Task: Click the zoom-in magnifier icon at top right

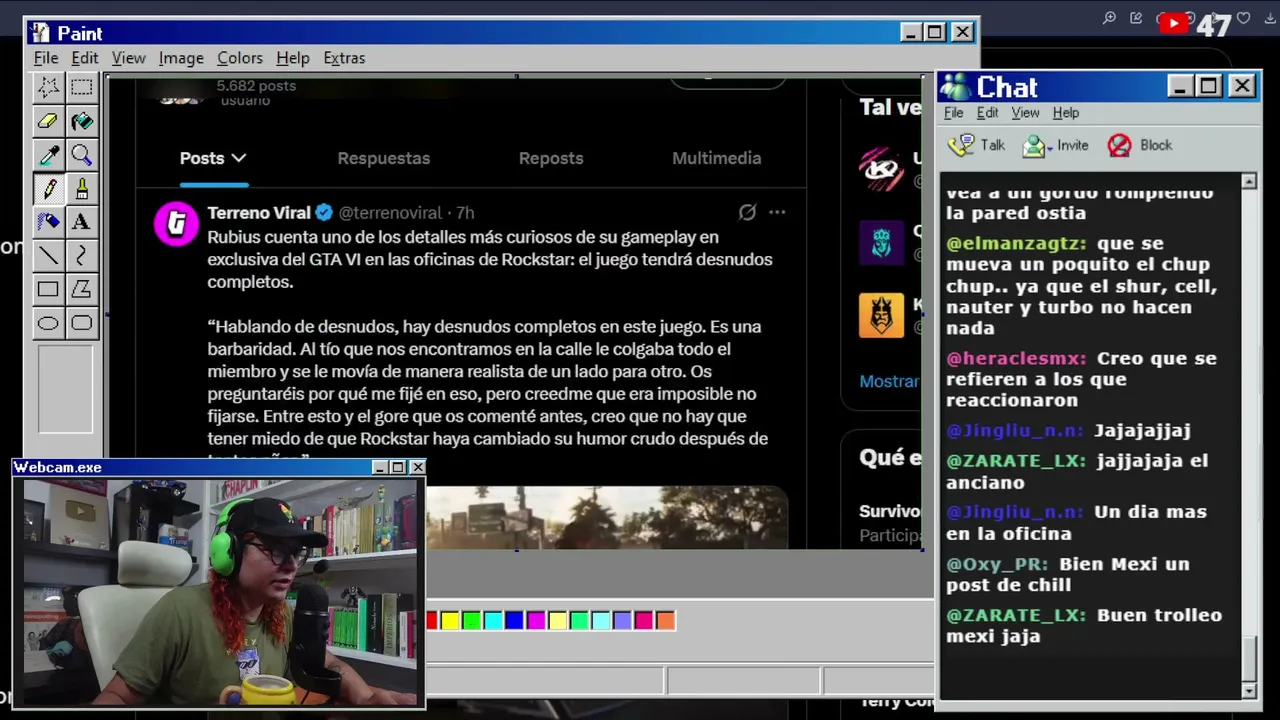Action: pos(1109,18)
